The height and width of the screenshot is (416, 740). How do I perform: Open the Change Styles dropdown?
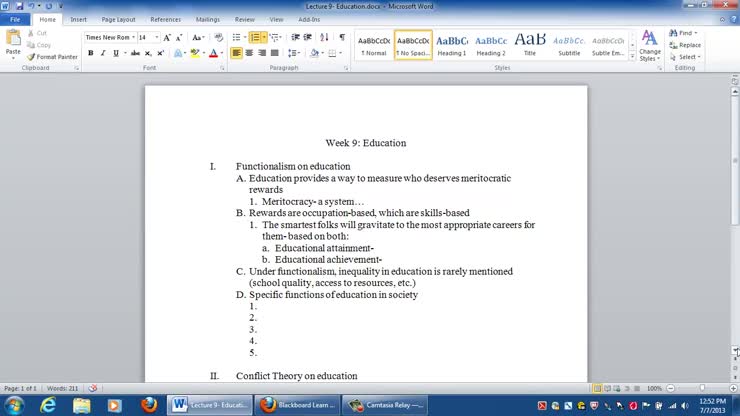(x=649, y=46)
